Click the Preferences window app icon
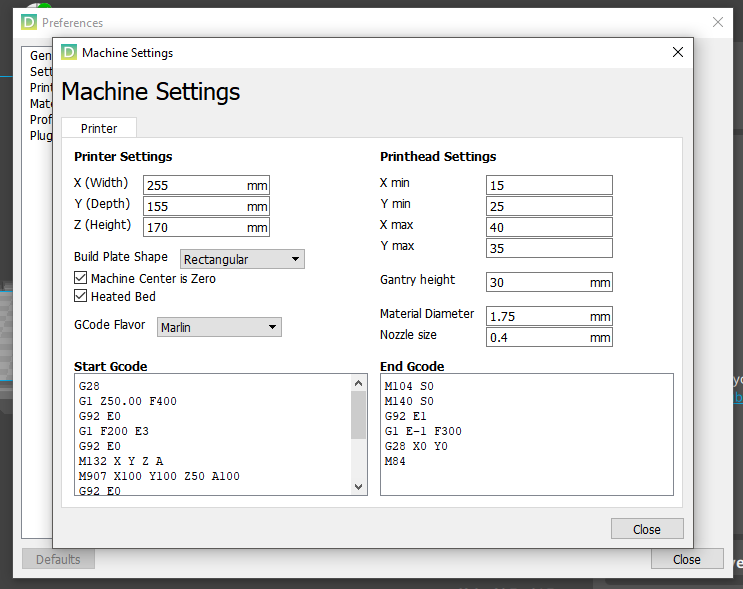Viewport: 743px width, 589px height. (x=28, y=22)
